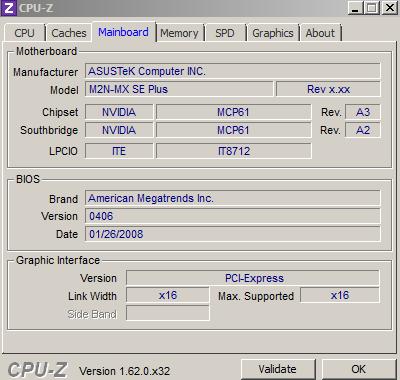Click the Chipset MCP61 field
This screenshot has height=380, width=400.
click(x=233, y=112)
